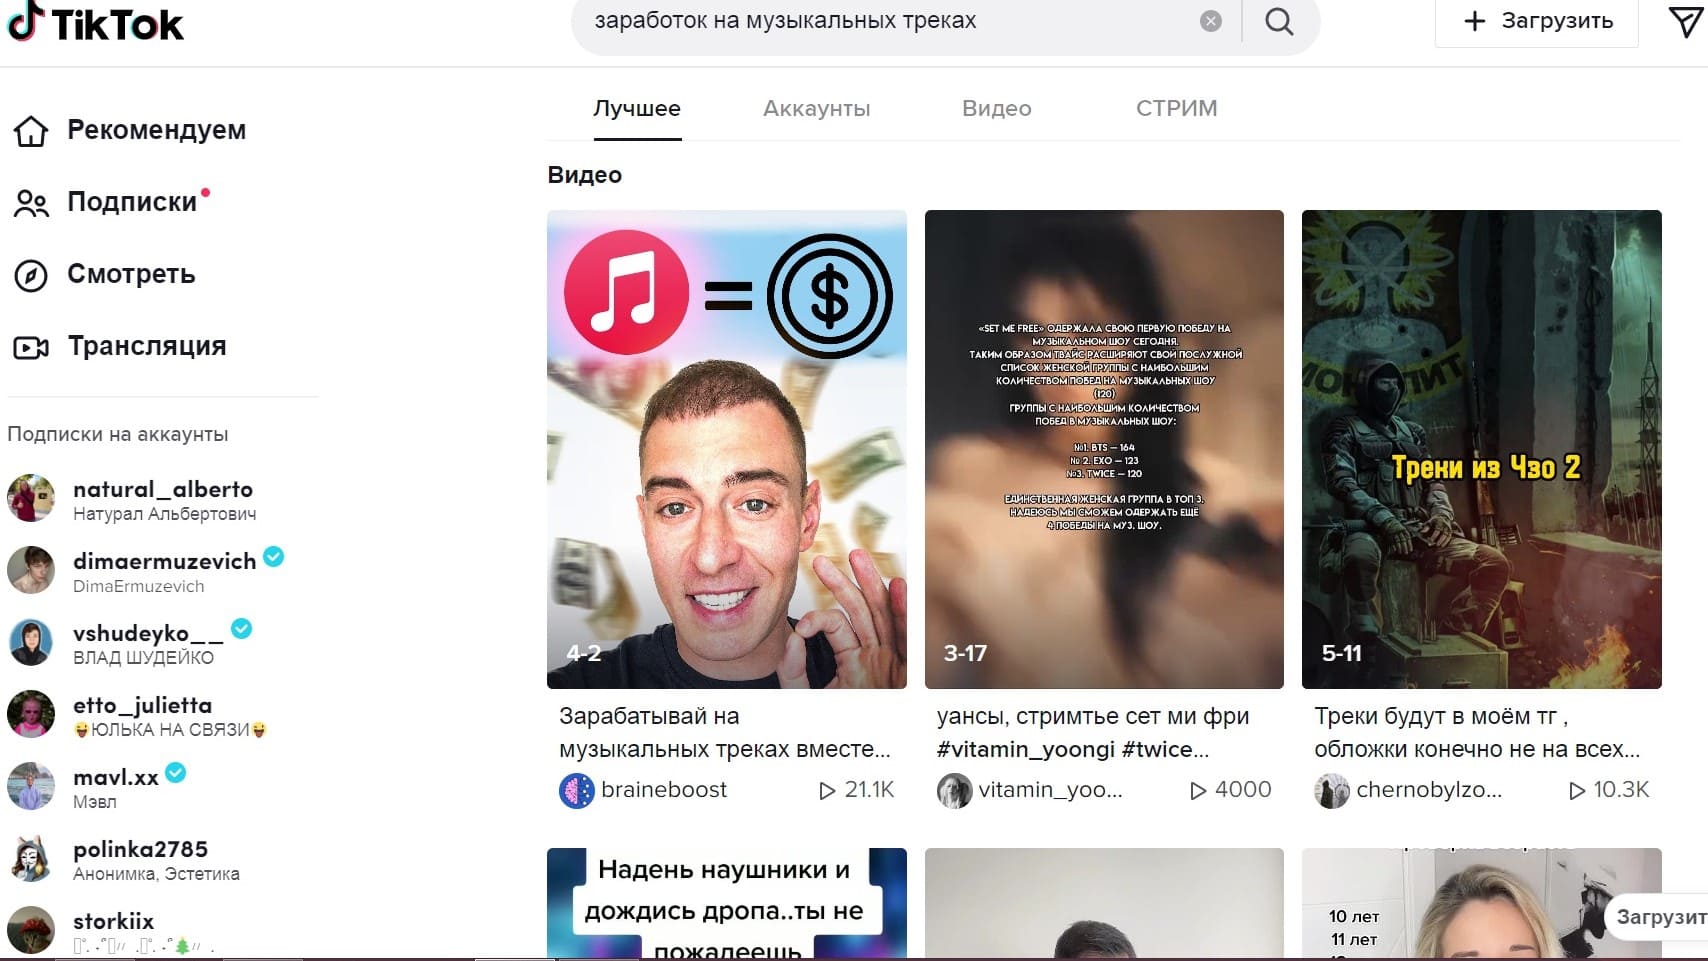The image size is (1708, 961).
Task: Switch to the Видео tab
Action: (996, 108)
